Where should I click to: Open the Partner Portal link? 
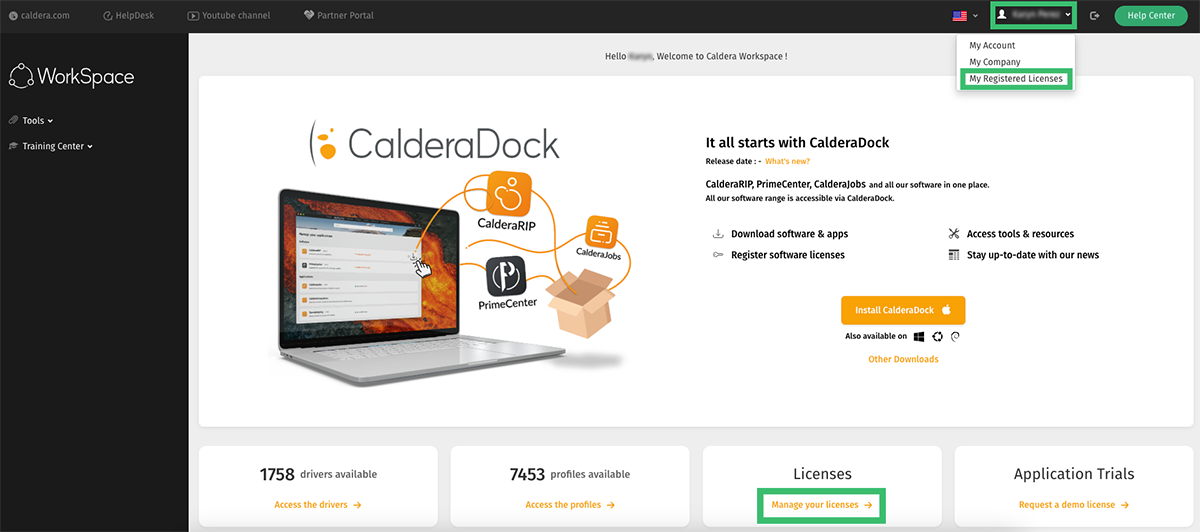(338, 16)
